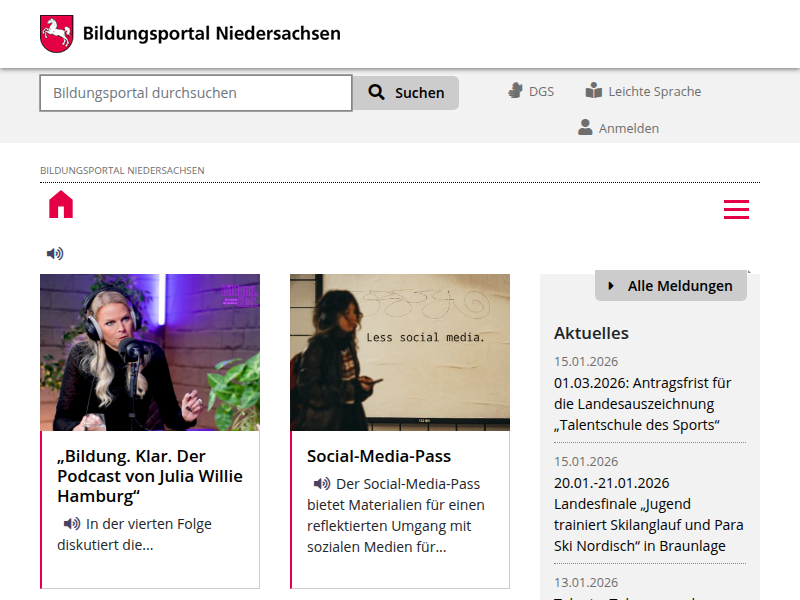
Task: Play audio for the podcast teaser text
Action: click(x=72, y=524)
